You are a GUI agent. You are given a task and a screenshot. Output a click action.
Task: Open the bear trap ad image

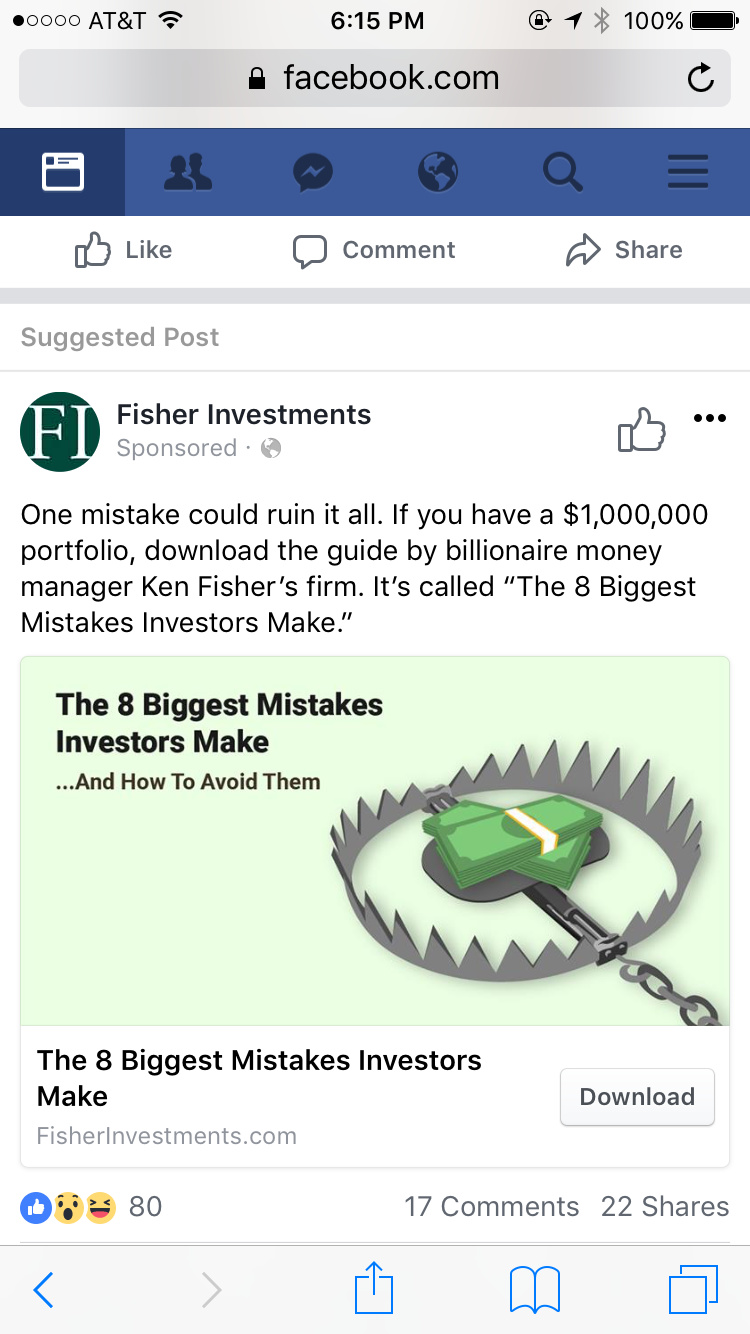pyautogui.click(x=375, y=840)
